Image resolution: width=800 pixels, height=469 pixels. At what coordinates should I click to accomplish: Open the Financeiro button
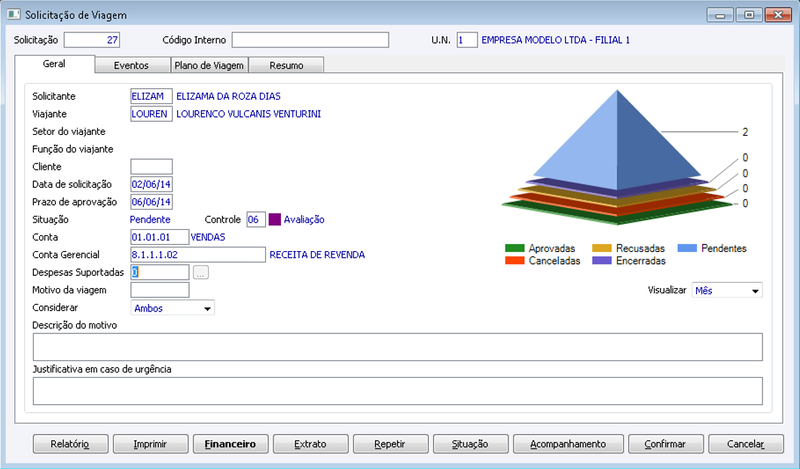[231, 444]
